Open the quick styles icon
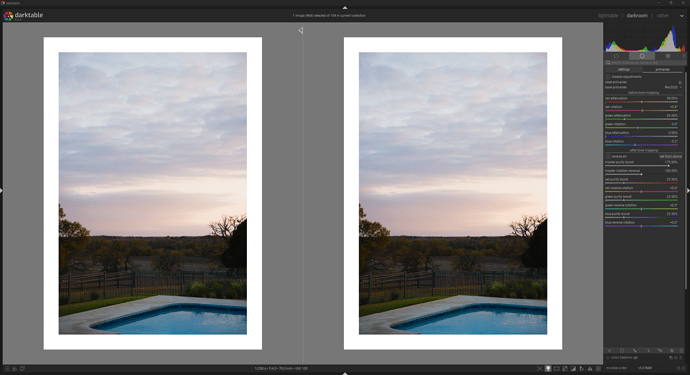Viewport: 690px width, 375px height. pos(15,368)
